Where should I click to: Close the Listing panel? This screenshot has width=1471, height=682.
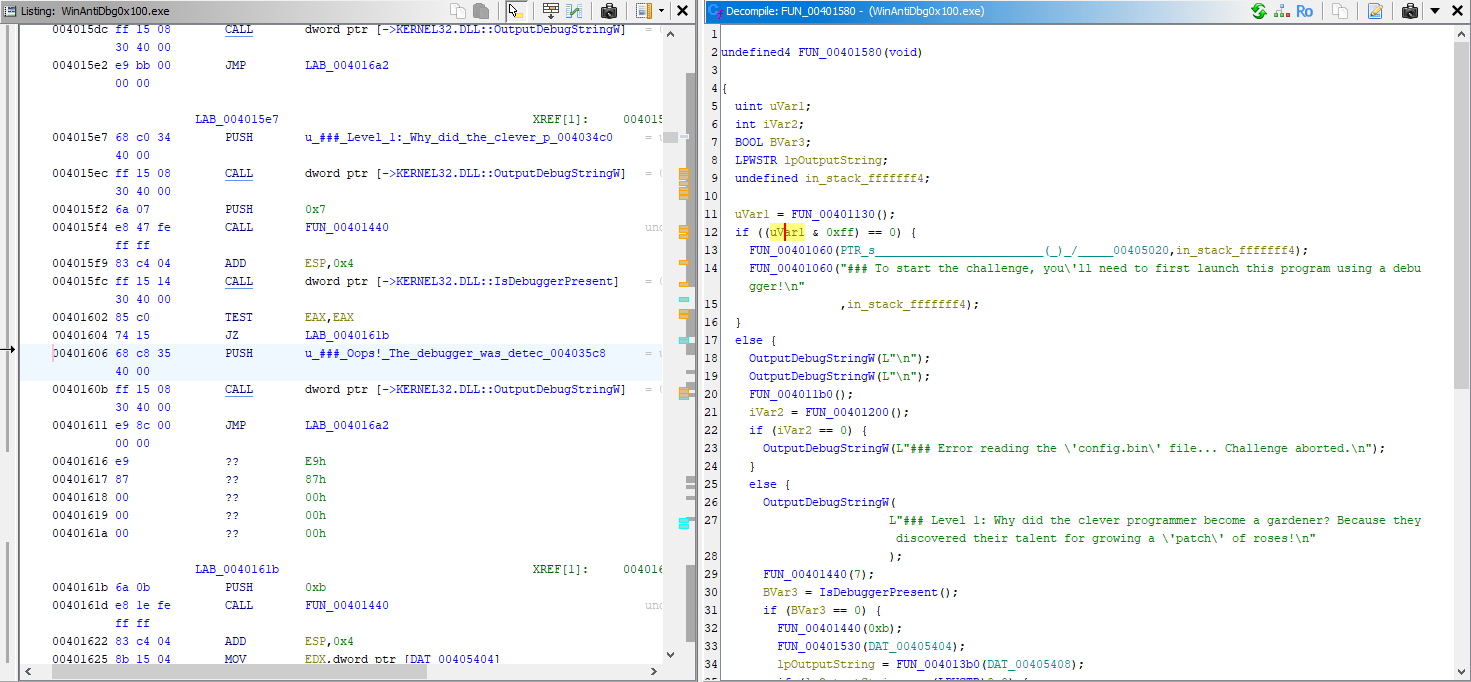point(682,11)
